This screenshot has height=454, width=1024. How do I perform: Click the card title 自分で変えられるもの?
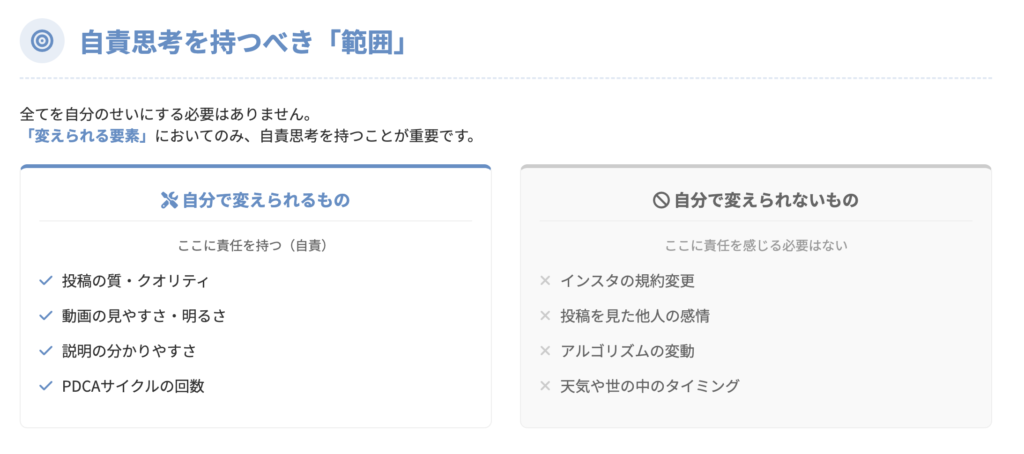(265, 200)
